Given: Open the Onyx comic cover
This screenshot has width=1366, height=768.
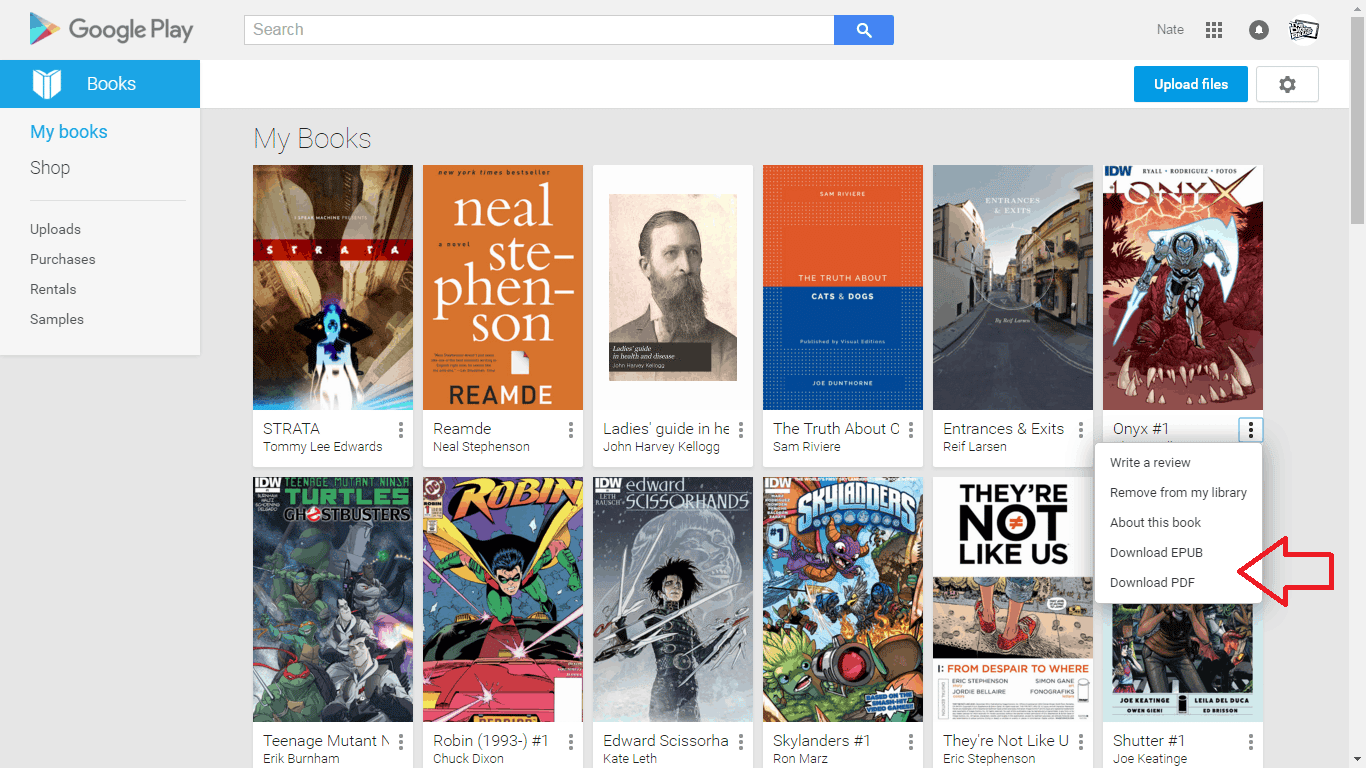Looking at the screenshot, I should (x=1183, y=288).
